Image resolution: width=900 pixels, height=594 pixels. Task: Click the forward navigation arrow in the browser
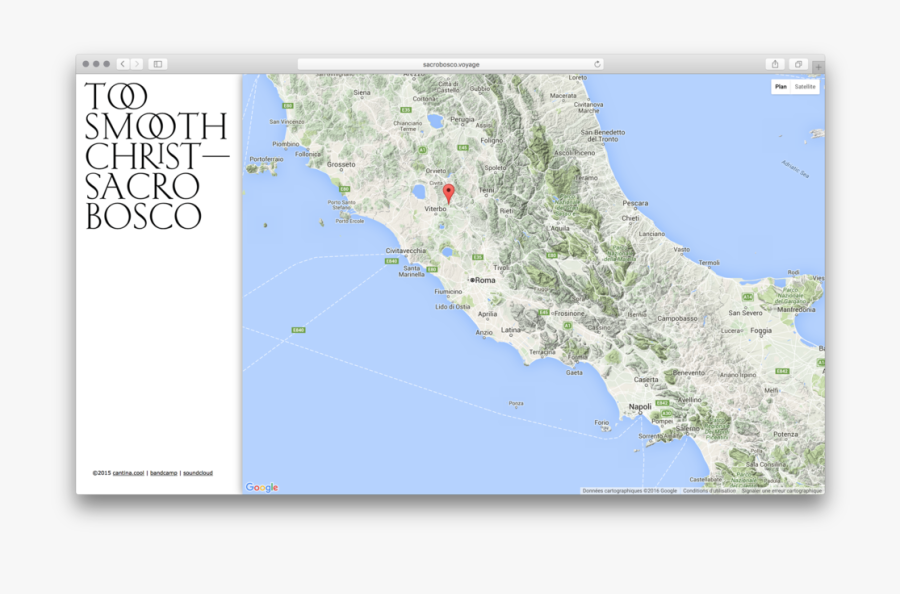coord(135,63)
